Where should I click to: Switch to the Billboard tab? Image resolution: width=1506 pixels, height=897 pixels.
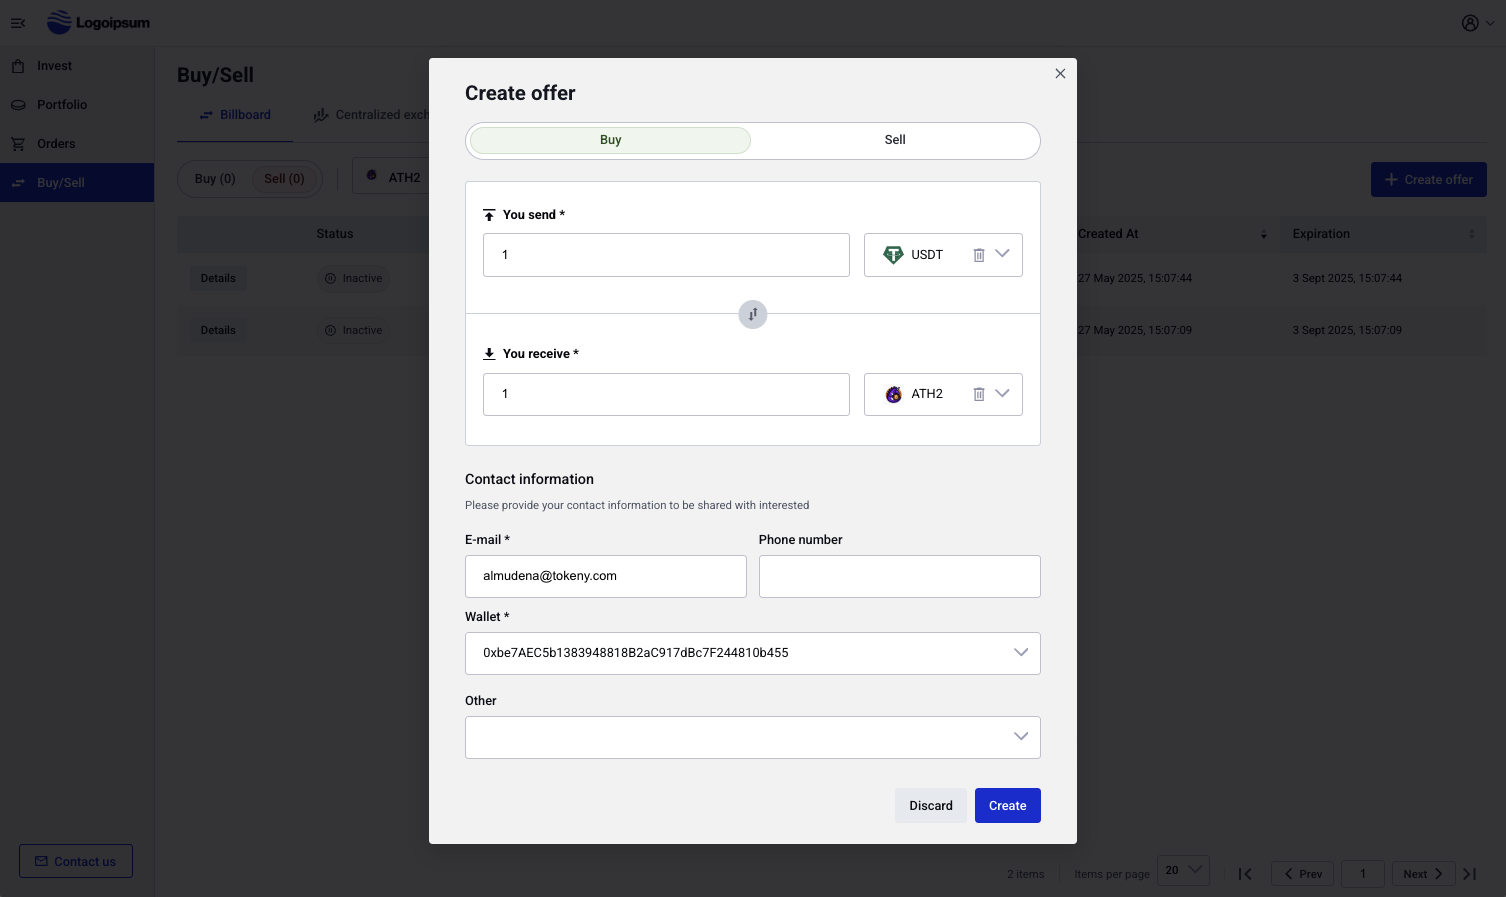pyautogui.click(x=236, y=115)
